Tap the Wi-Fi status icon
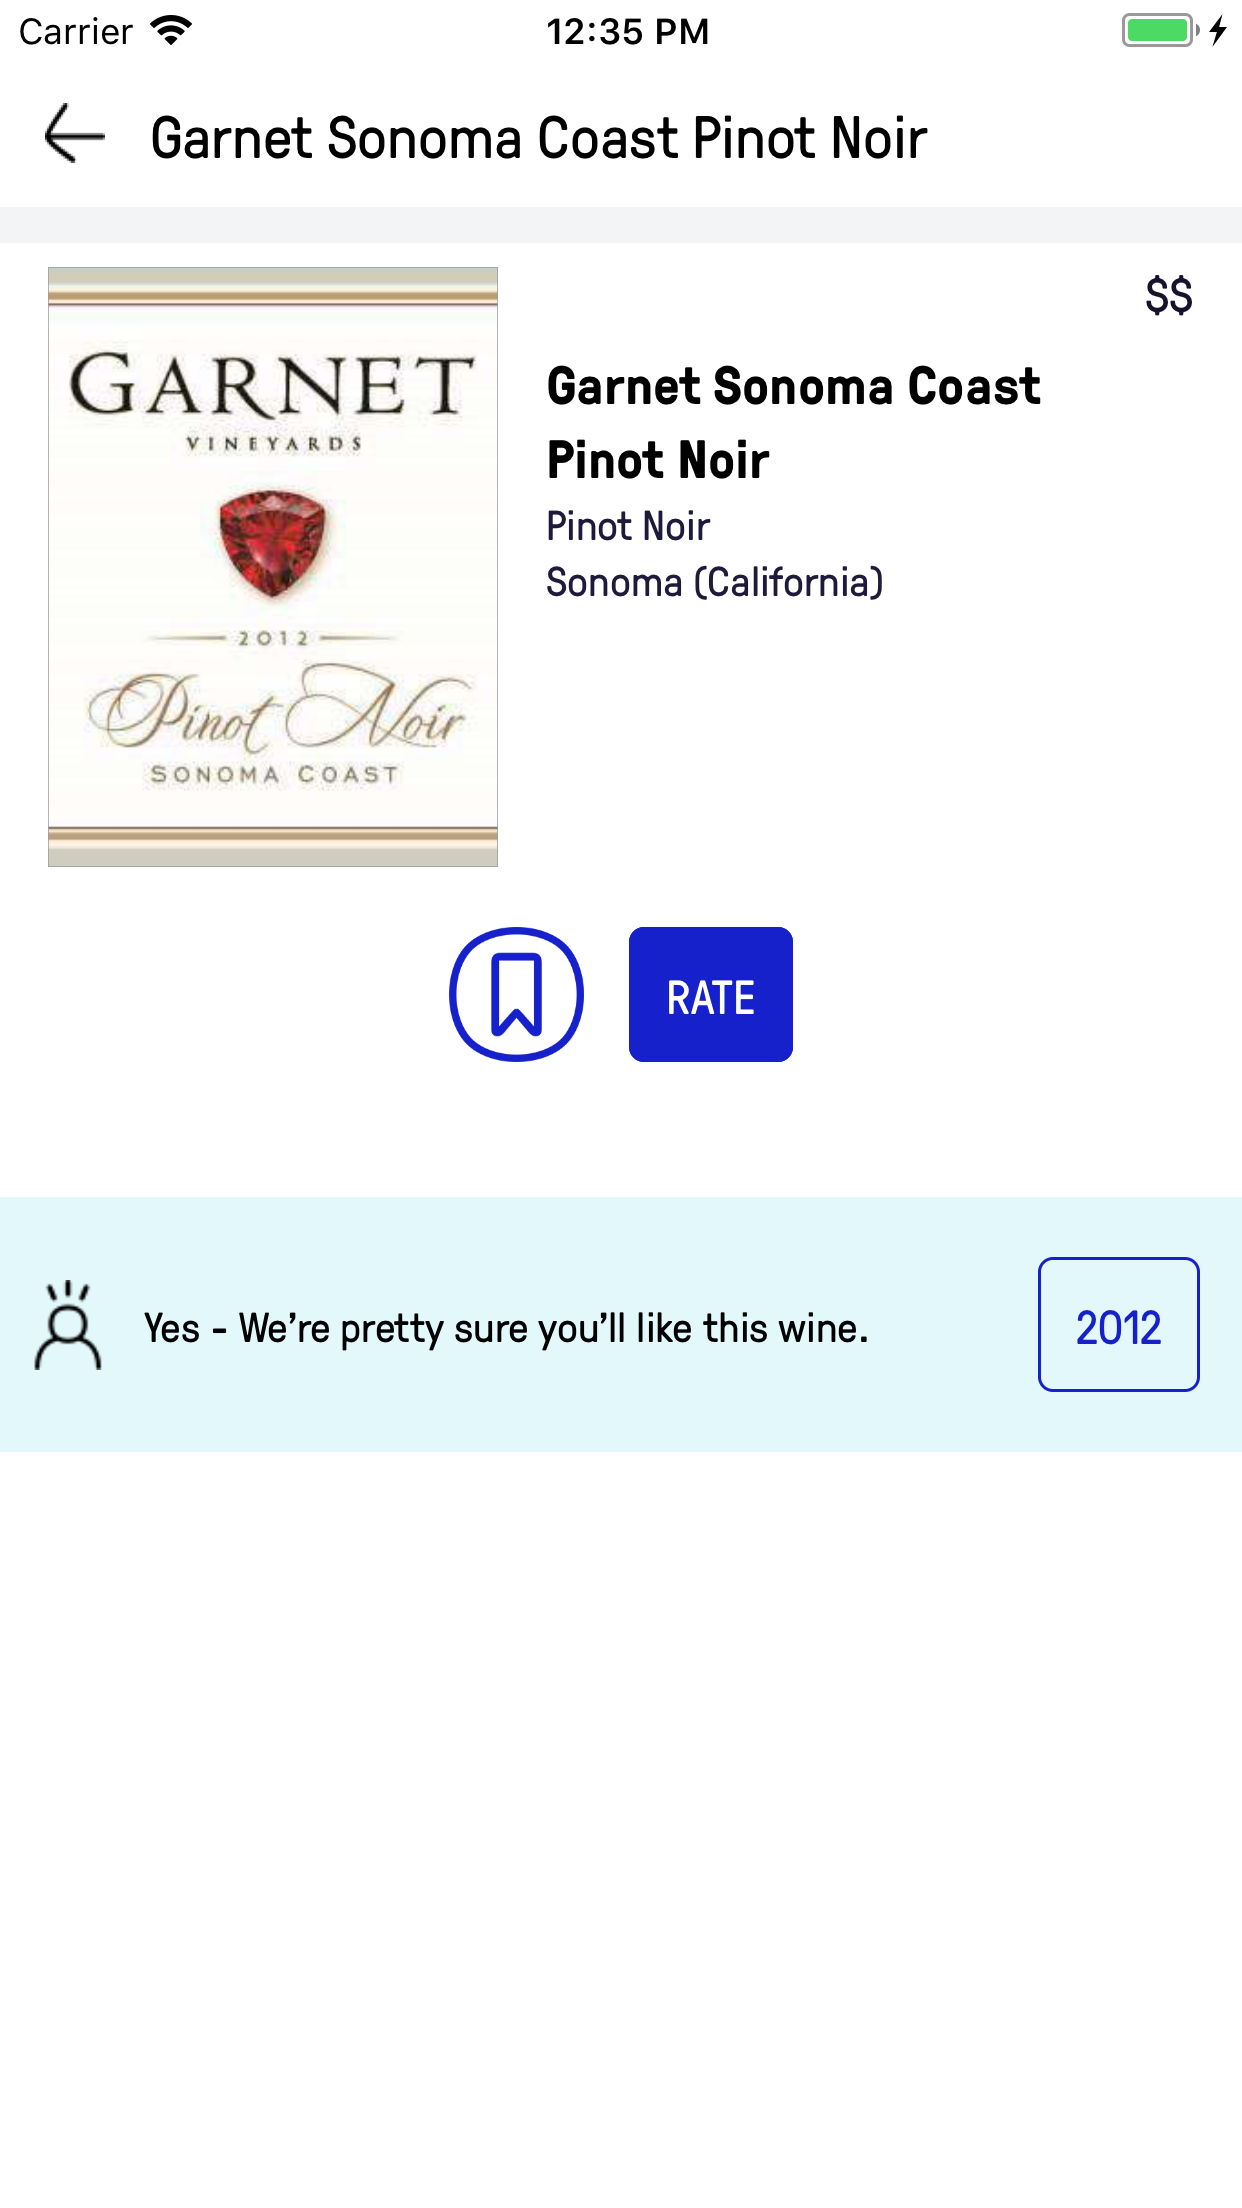 (x=171, y=31)
